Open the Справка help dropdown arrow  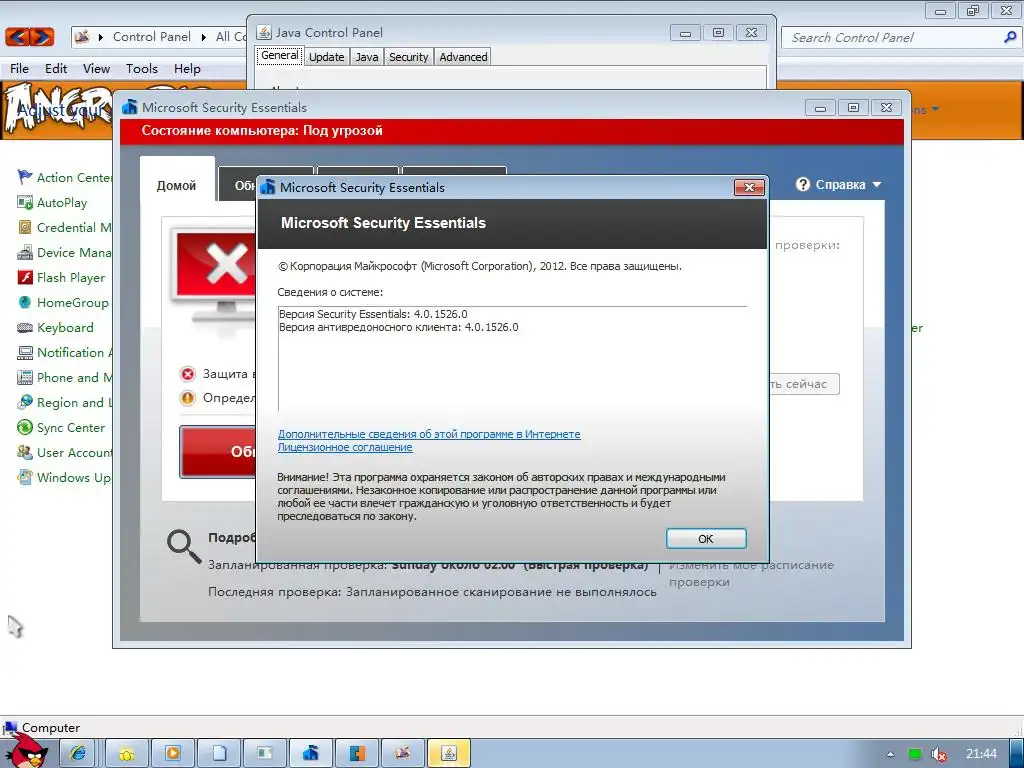coord(877,185)
